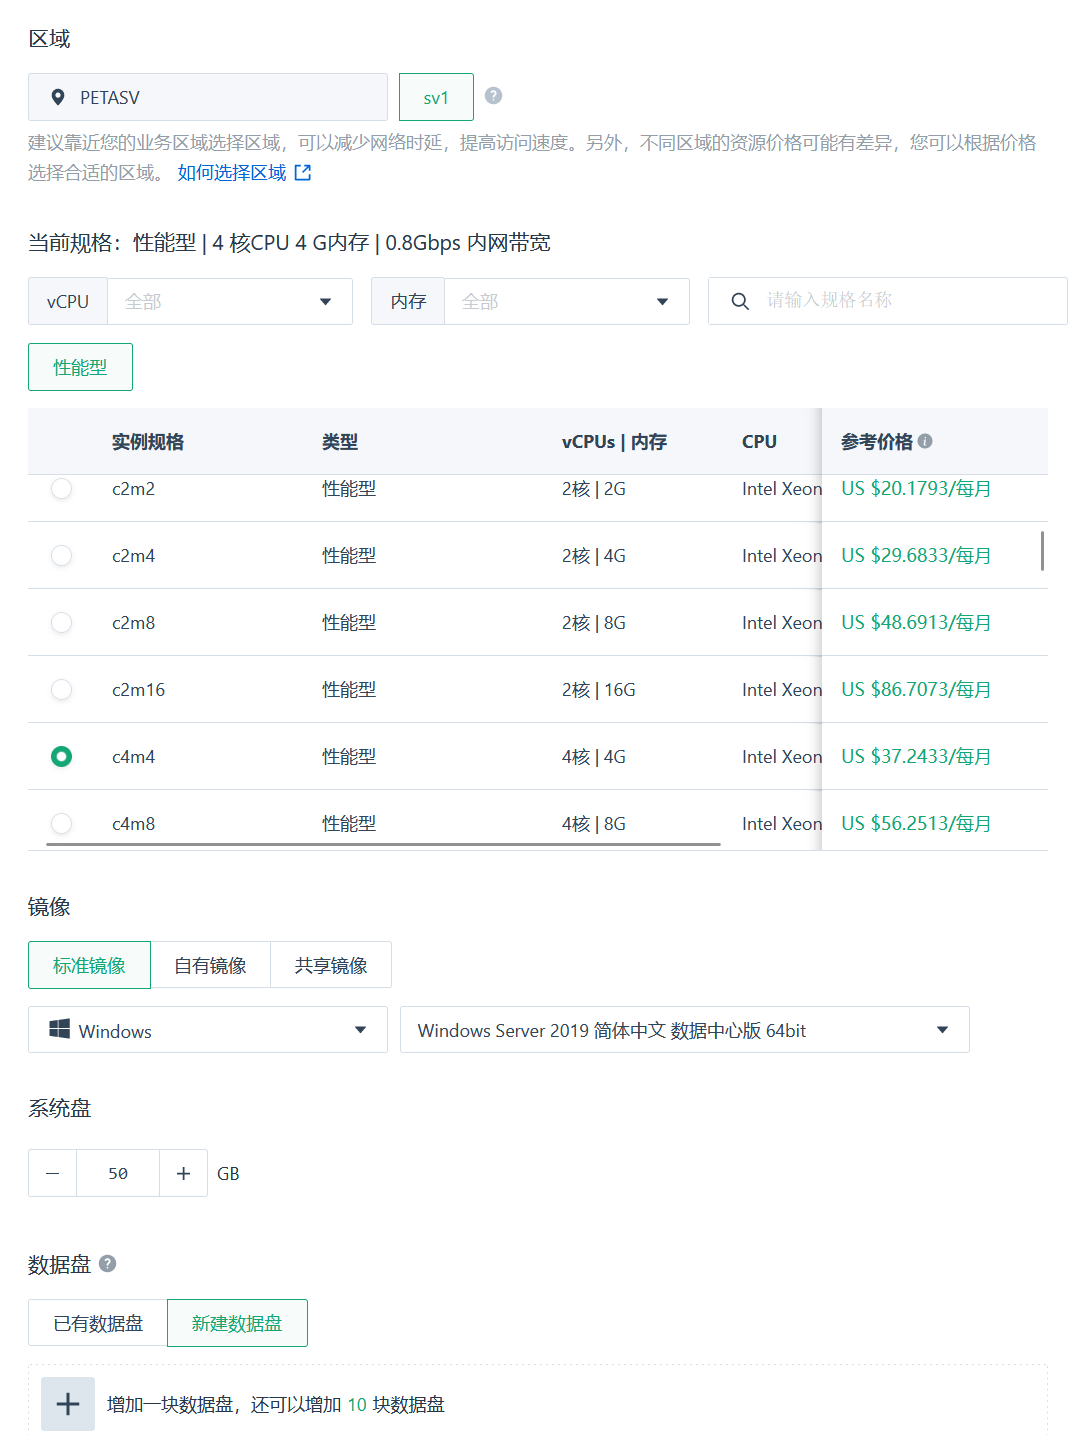Open the vCPU filter dropdown
The height and width of the screenshot is (1435, 1077).
[229, 301]
